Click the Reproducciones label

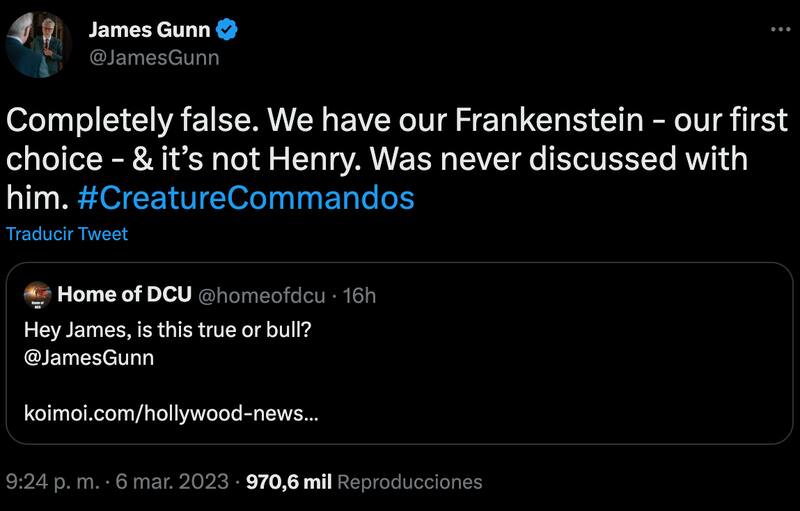coord(411,482)
